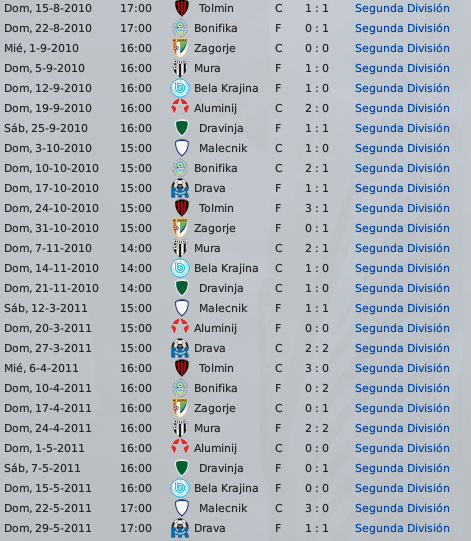
Task: Click Malecnik white shield on 3-10-2010 row
Action: pos(181,148)
